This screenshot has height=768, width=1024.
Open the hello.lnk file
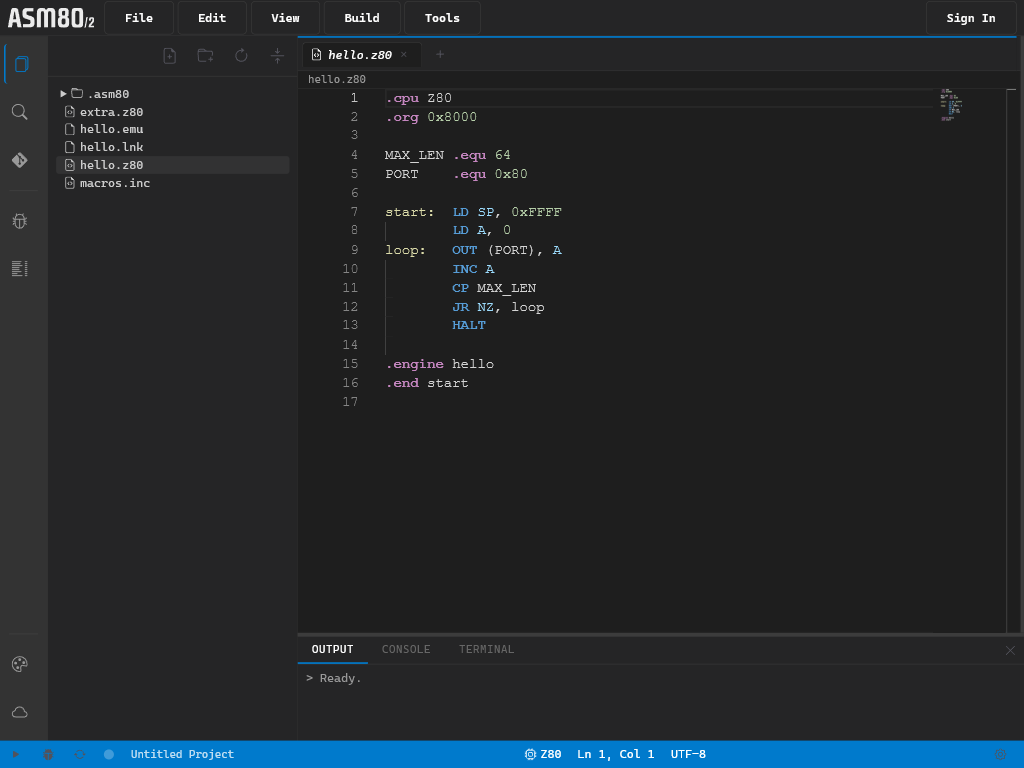pyautogui.click(x=110, y=146)
